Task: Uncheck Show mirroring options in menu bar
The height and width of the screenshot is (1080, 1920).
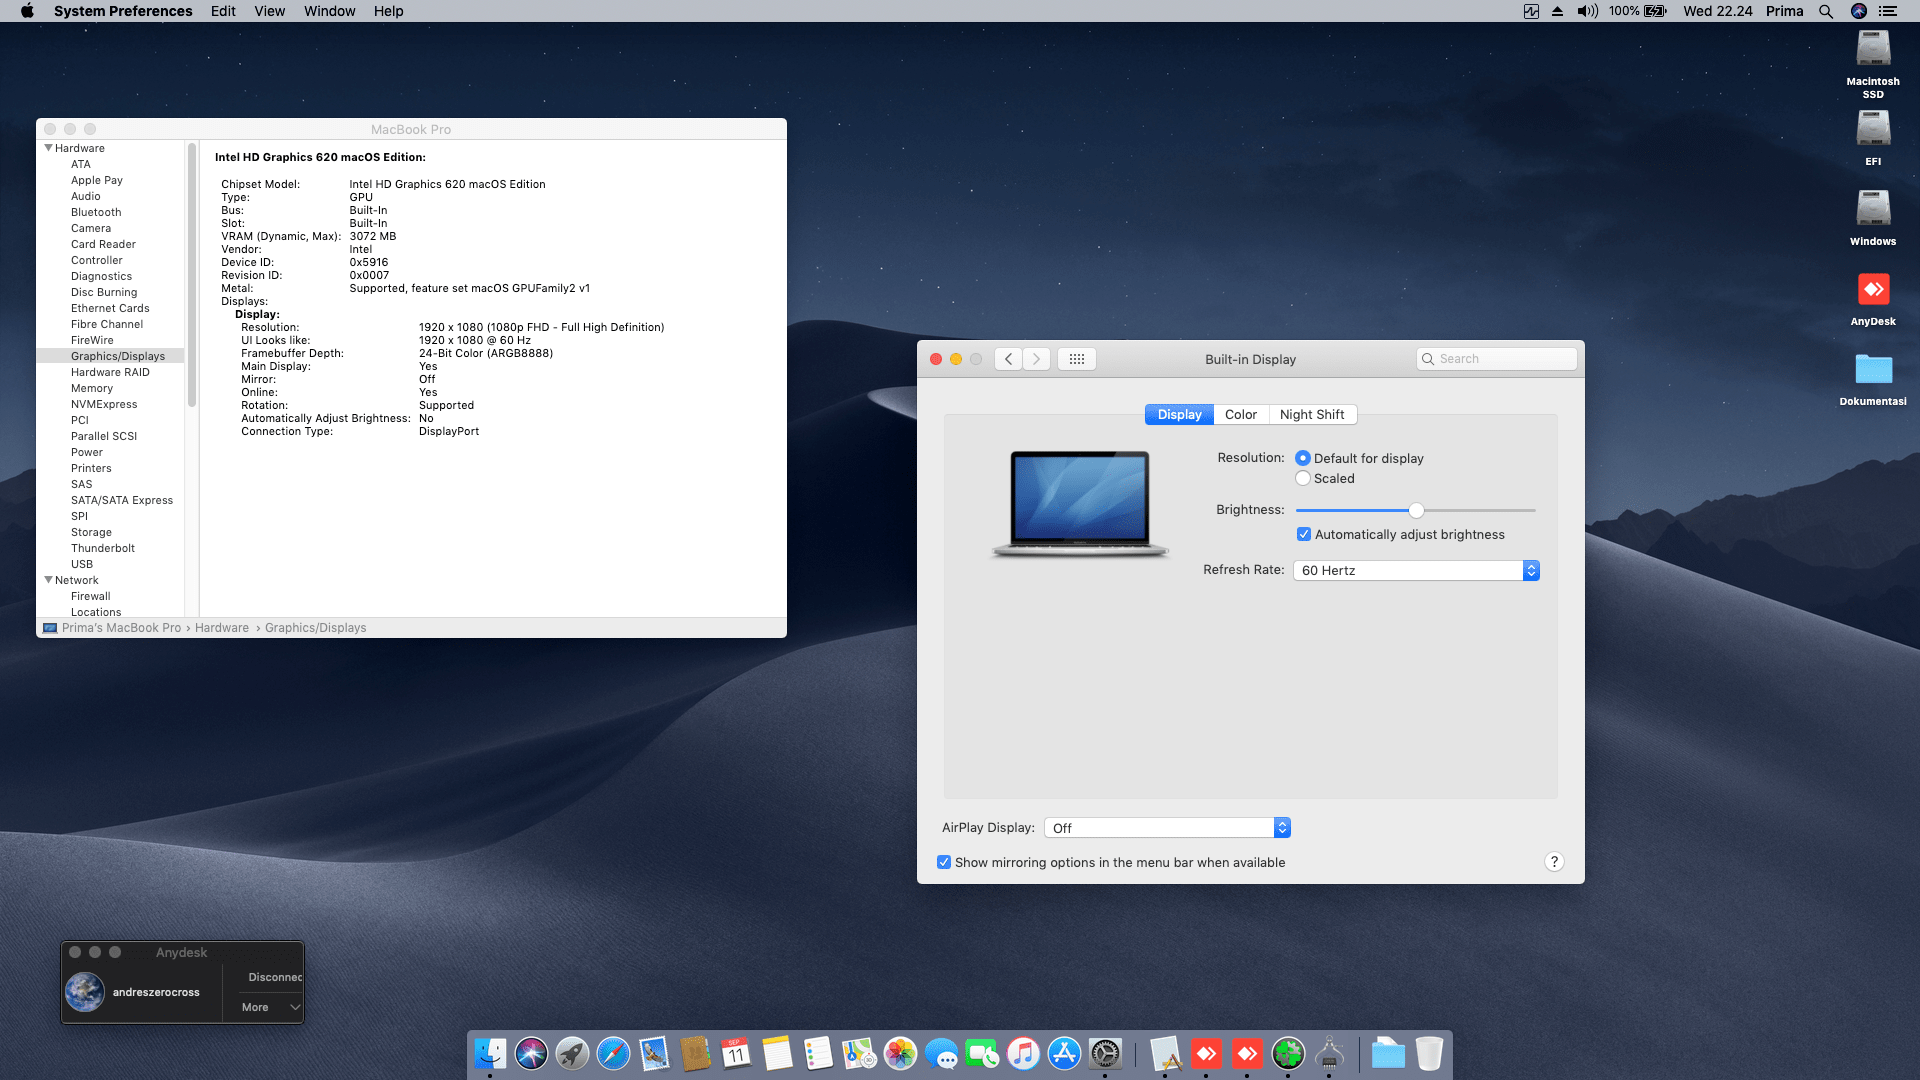Action: point(944,862)
